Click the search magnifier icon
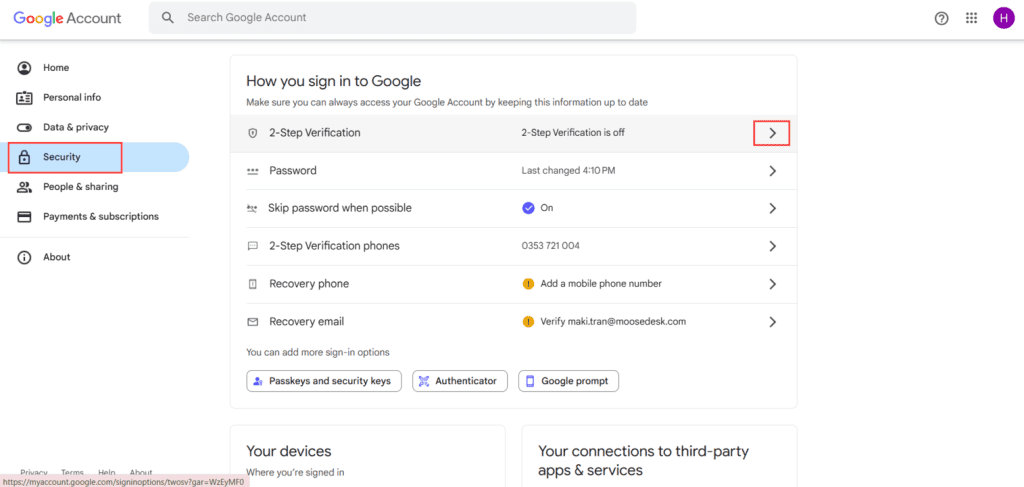The width and height of the screenshot is (1024, 487). tap(168, 18)
